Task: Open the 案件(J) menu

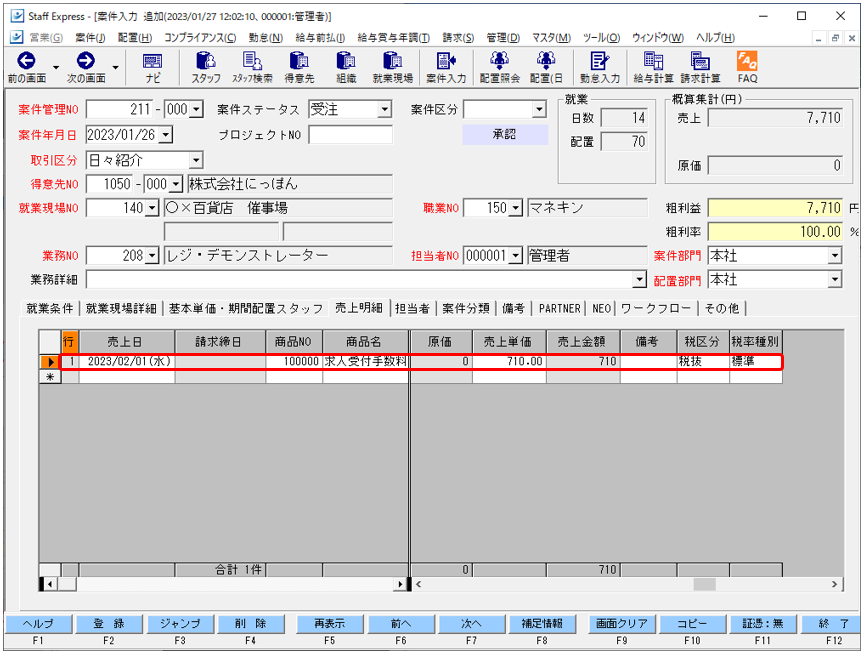Action: pos(90,38)
